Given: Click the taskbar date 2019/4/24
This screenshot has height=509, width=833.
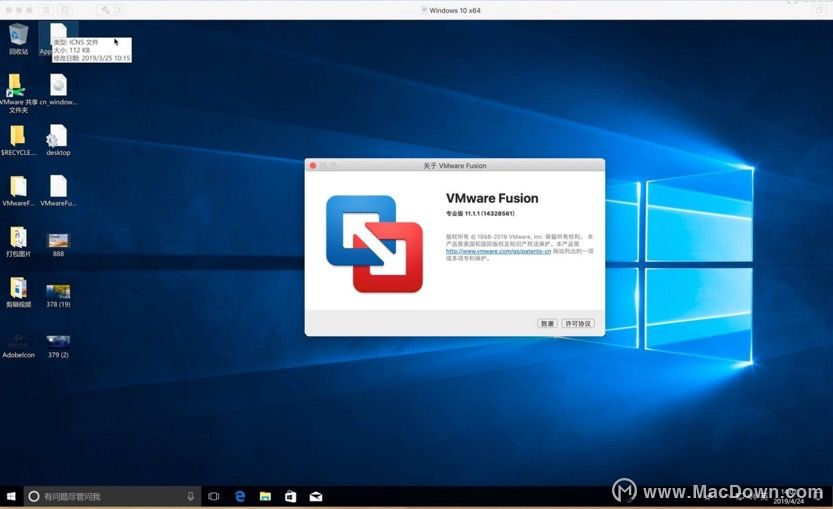Looking at the screenshot, I should tap(788, 501).
